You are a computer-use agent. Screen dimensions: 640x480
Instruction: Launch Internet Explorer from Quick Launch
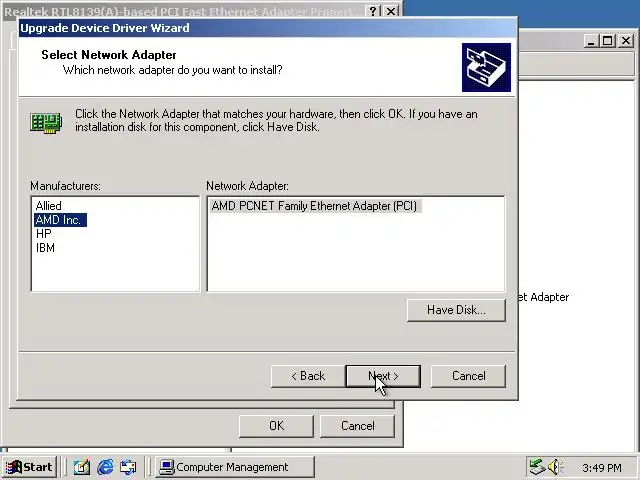[x=105, y=467]
